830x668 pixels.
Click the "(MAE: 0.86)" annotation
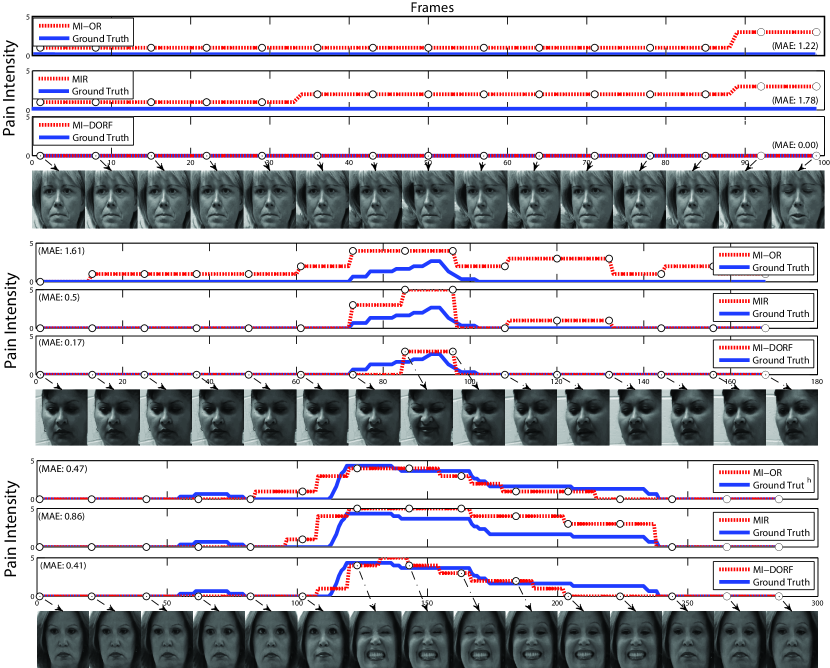point(62,516)
